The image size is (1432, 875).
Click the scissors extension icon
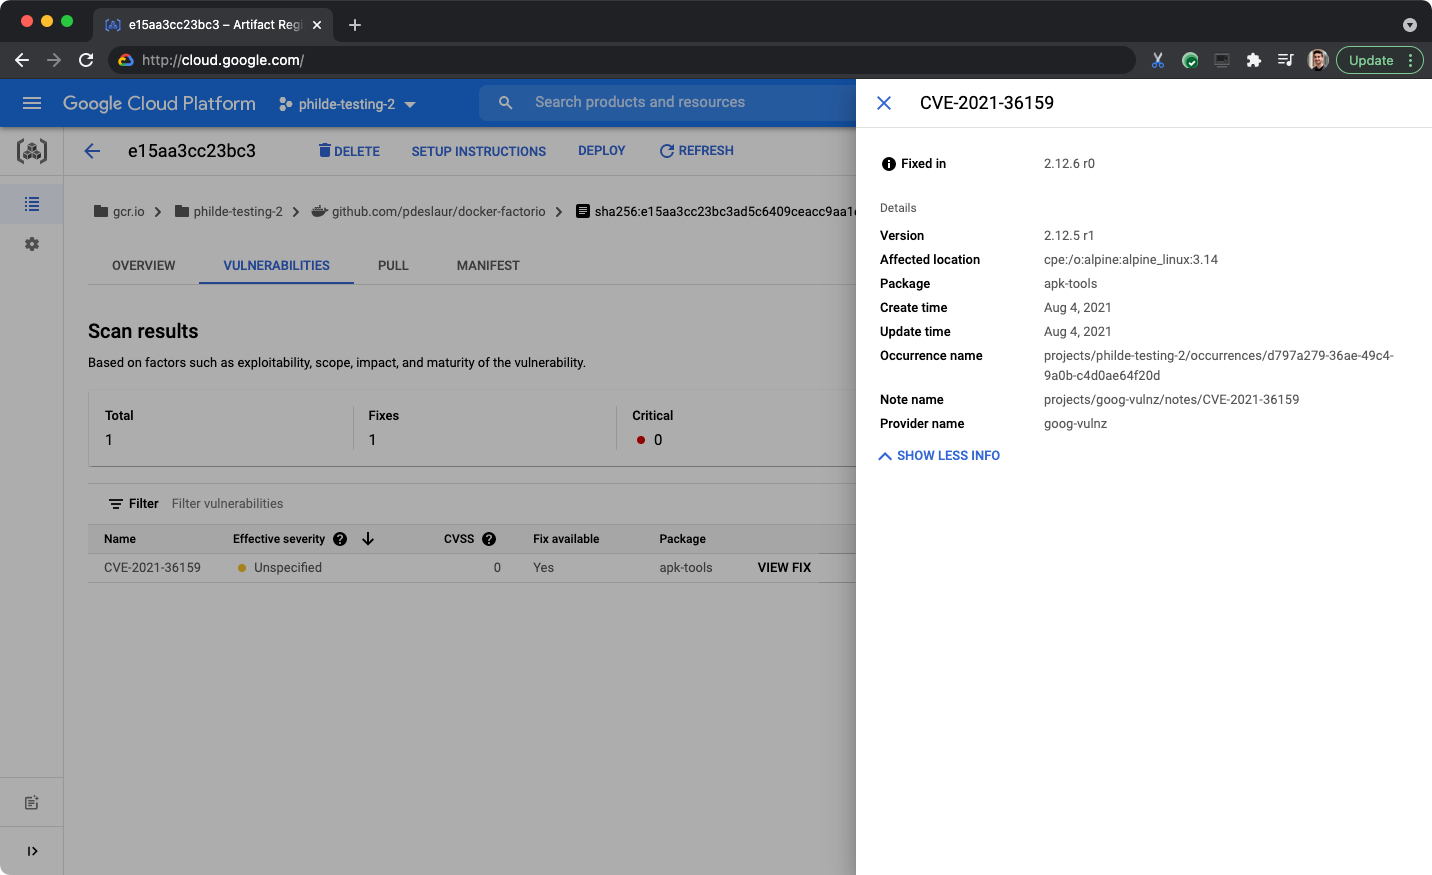1158,60
